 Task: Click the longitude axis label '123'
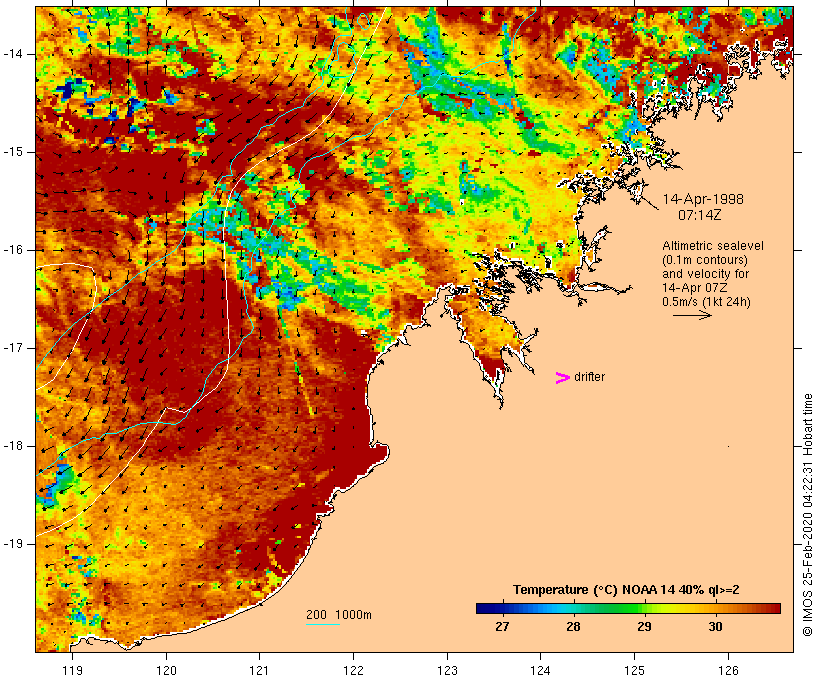pos(447,670)
